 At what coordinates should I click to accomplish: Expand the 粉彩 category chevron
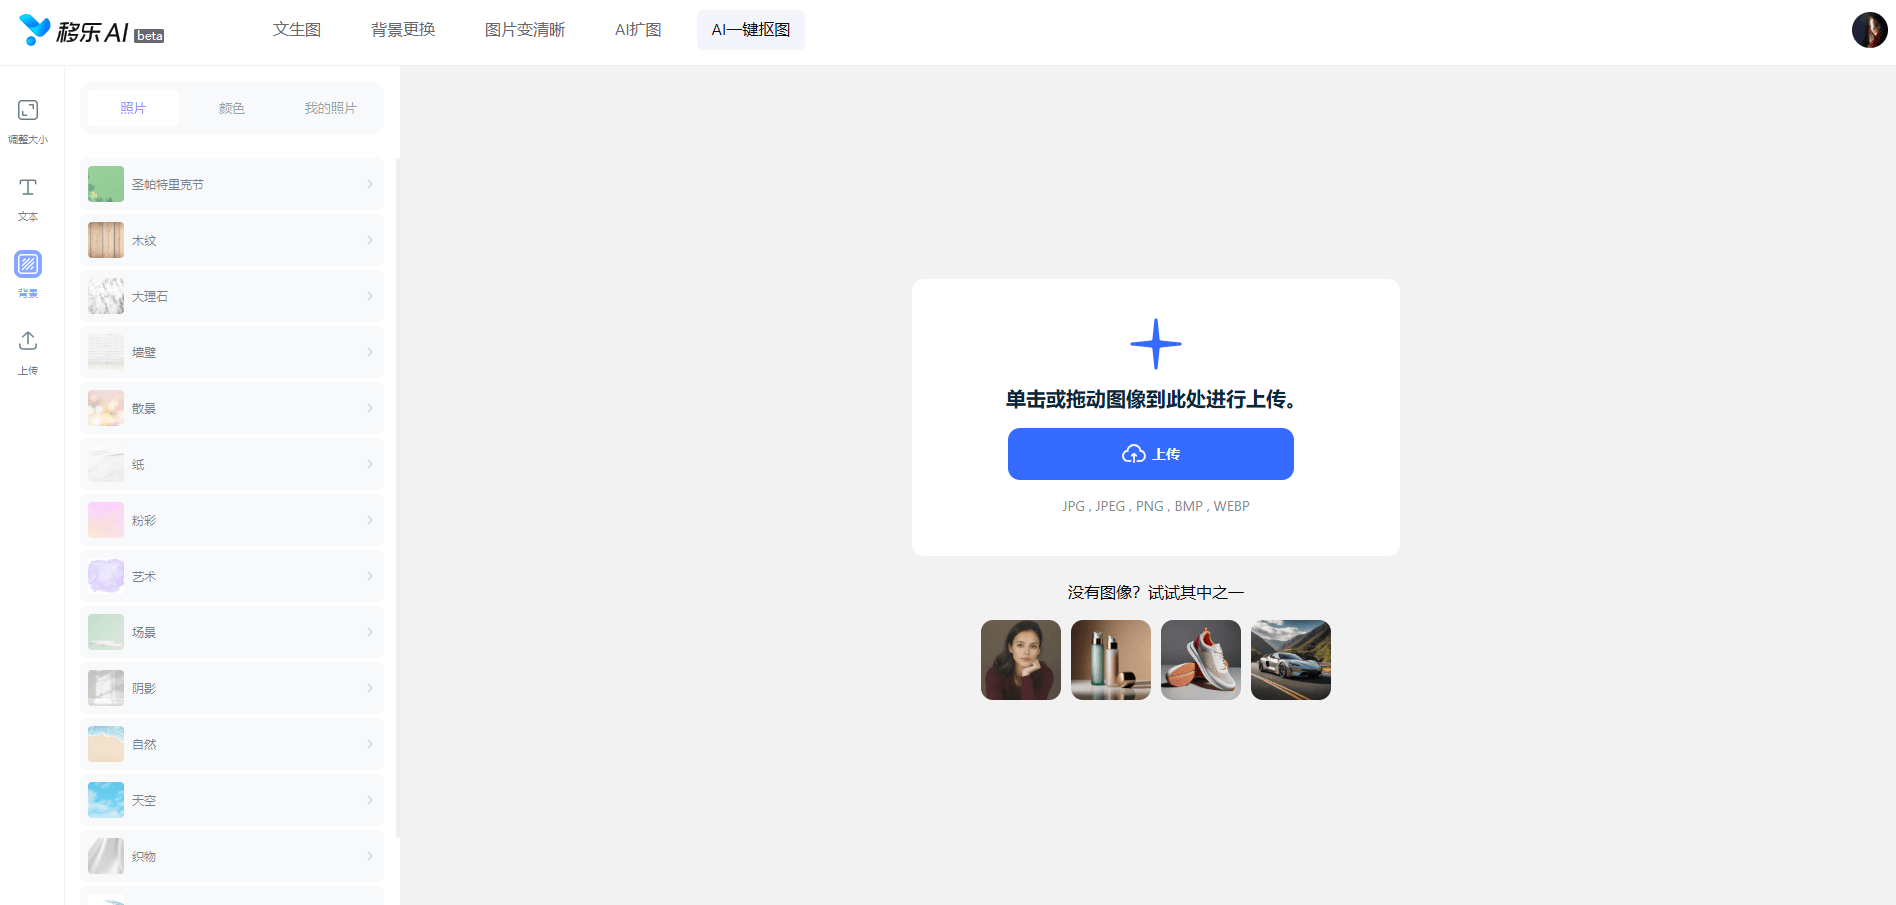point(369,520)
